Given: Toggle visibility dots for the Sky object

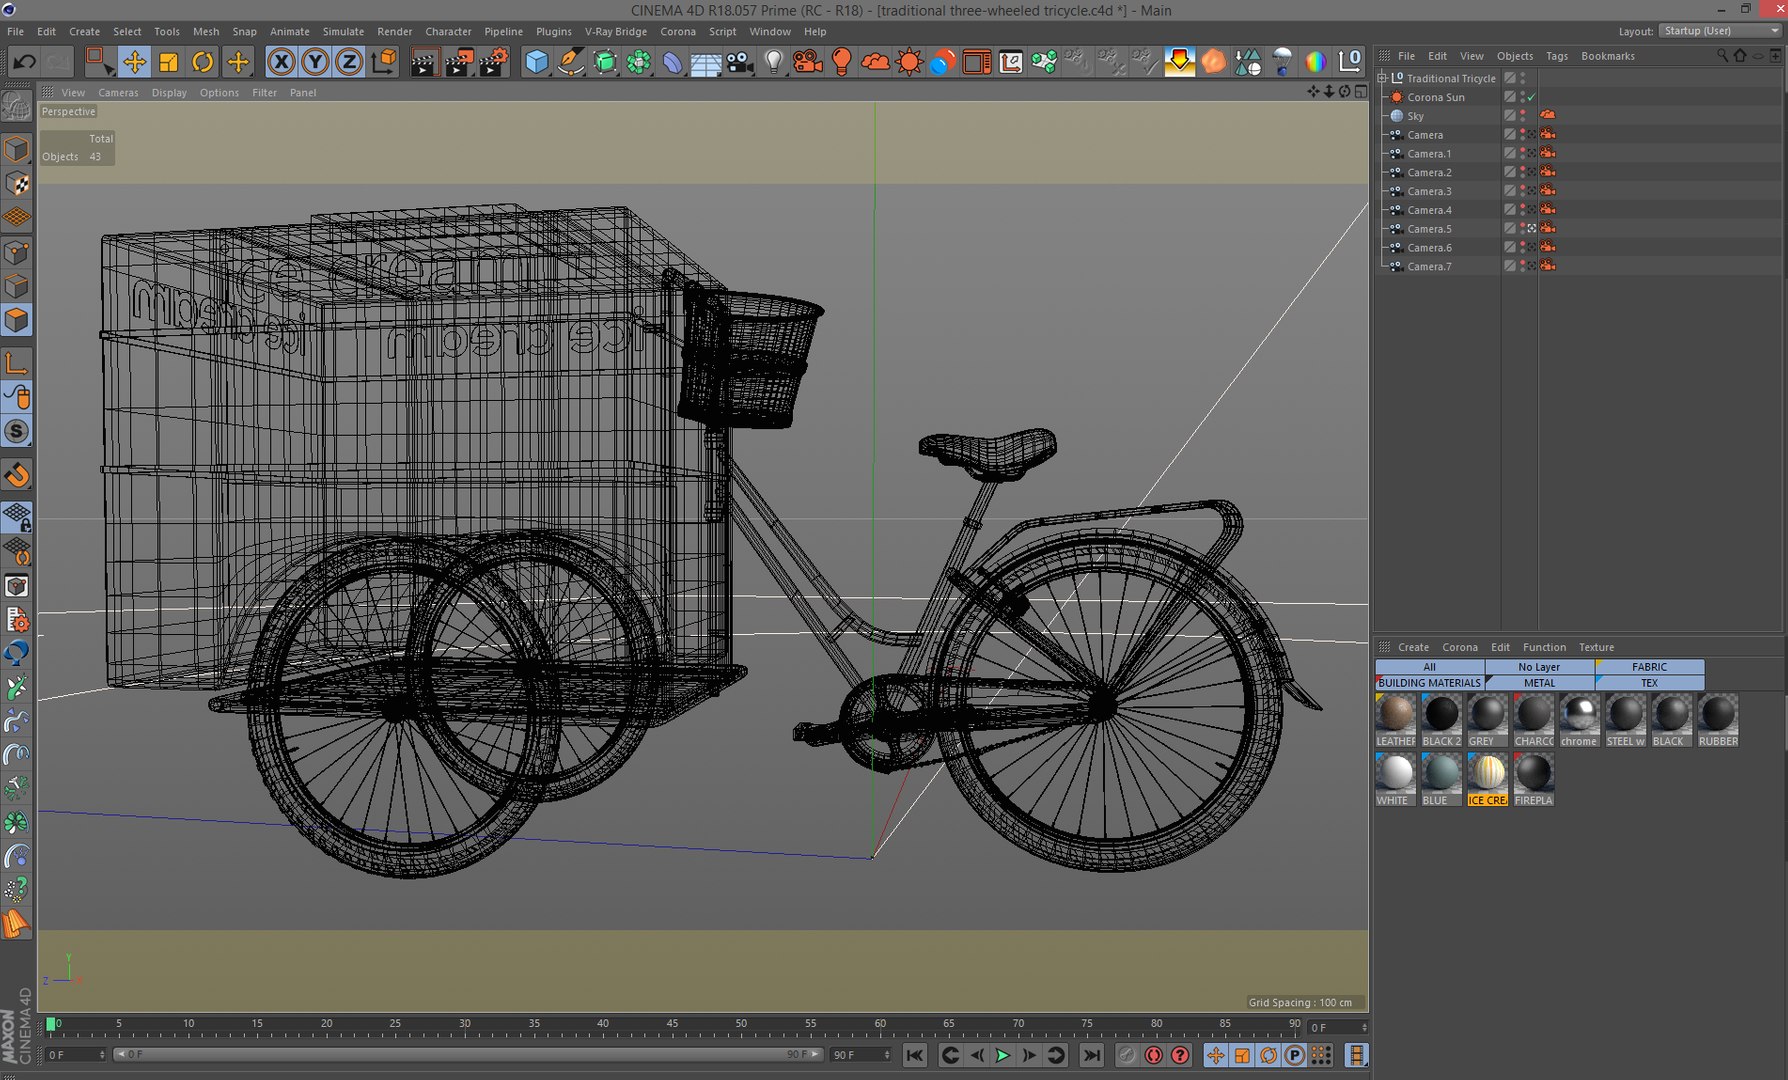Looking at the screenshot, I should coord(1522,116).
